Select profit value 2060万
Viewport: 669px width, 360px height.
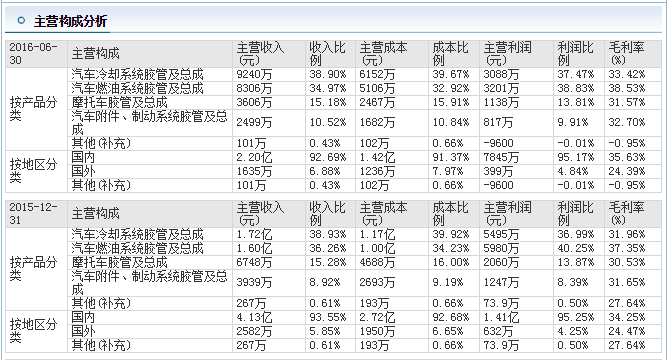[x=501, y=262]
